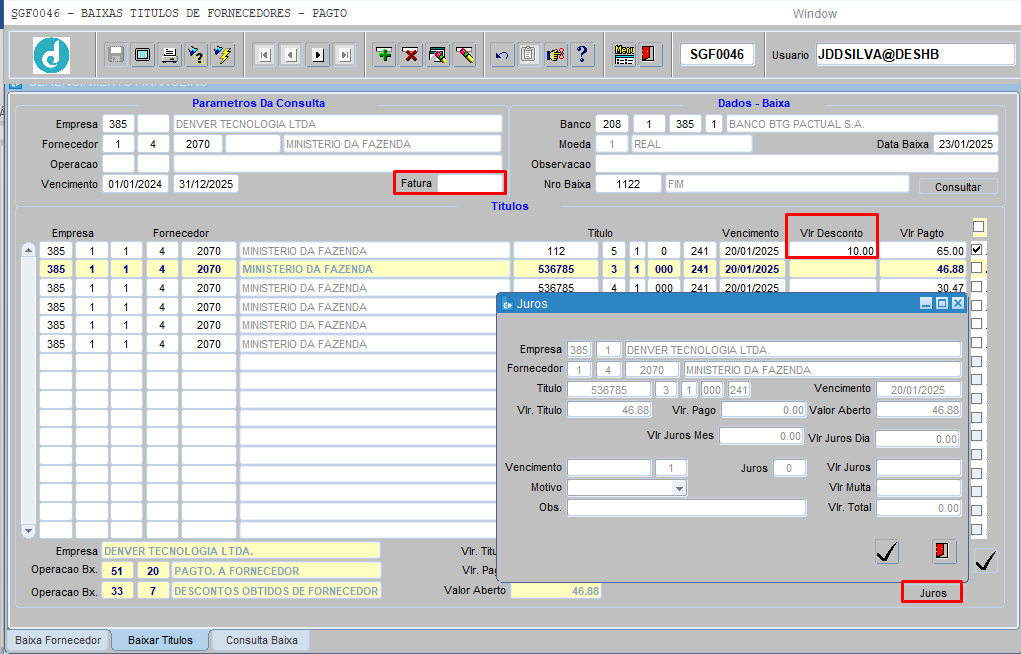Viewport: 1021px width, 654px height.
Task: Click the Valor Aberto 46.88 bottom field
Action: (x=556, y=591)
